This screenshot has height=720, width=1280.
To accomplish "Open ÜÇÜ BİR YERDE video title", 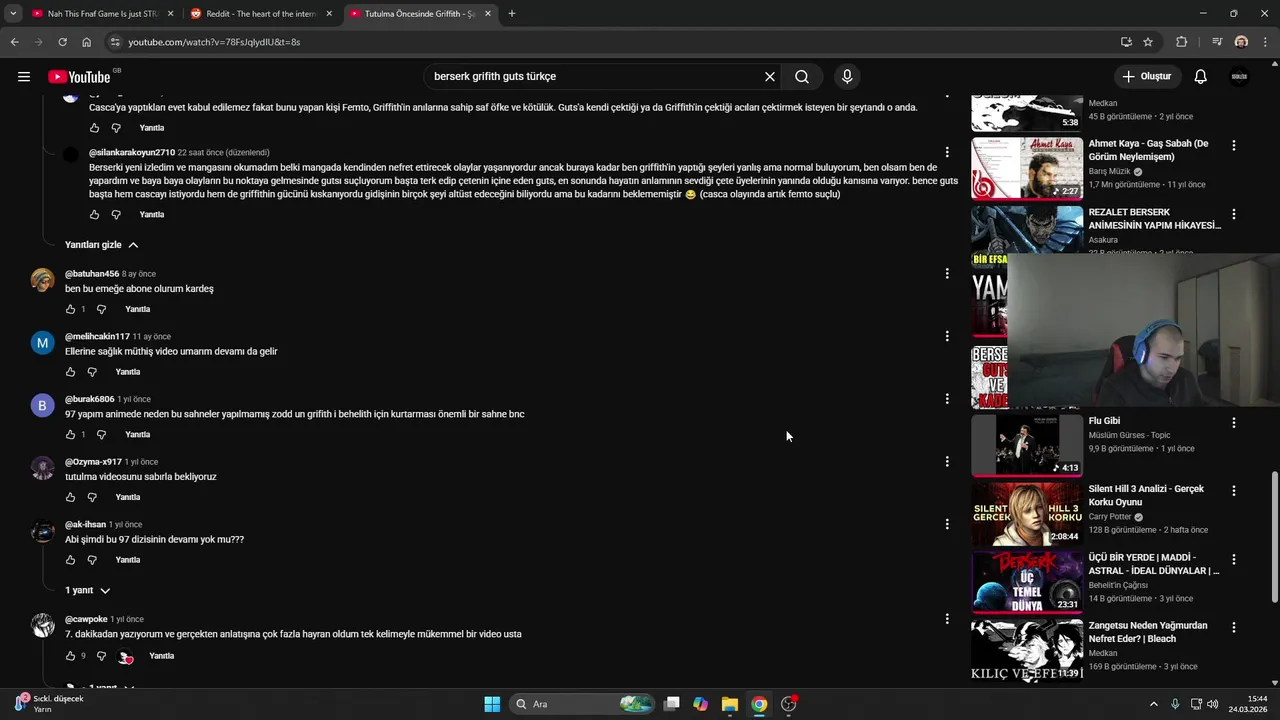I will point(1154,564).
